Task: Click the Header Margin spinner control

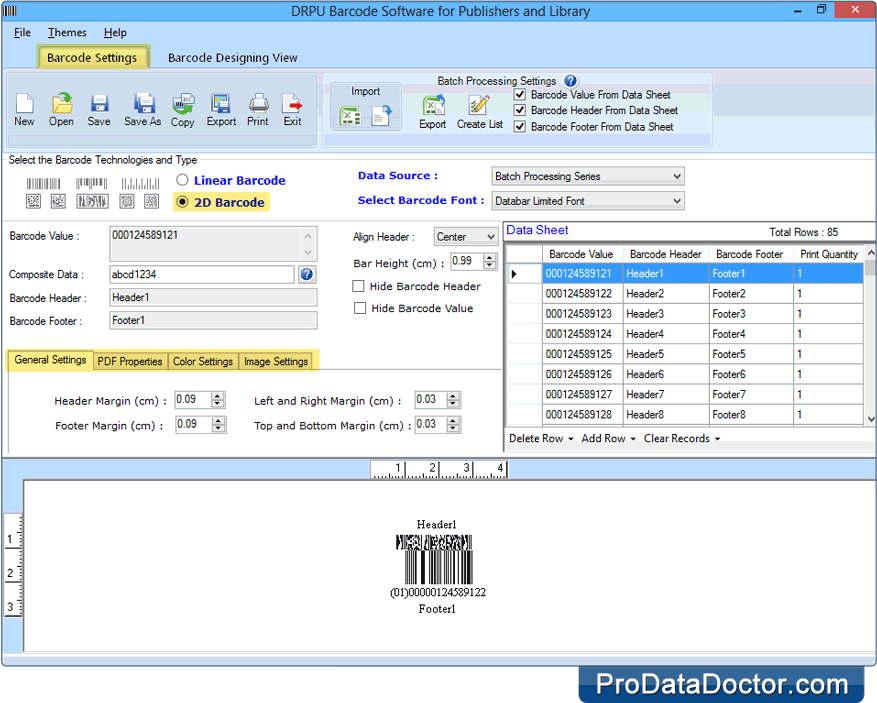Action: pos(218,400)
